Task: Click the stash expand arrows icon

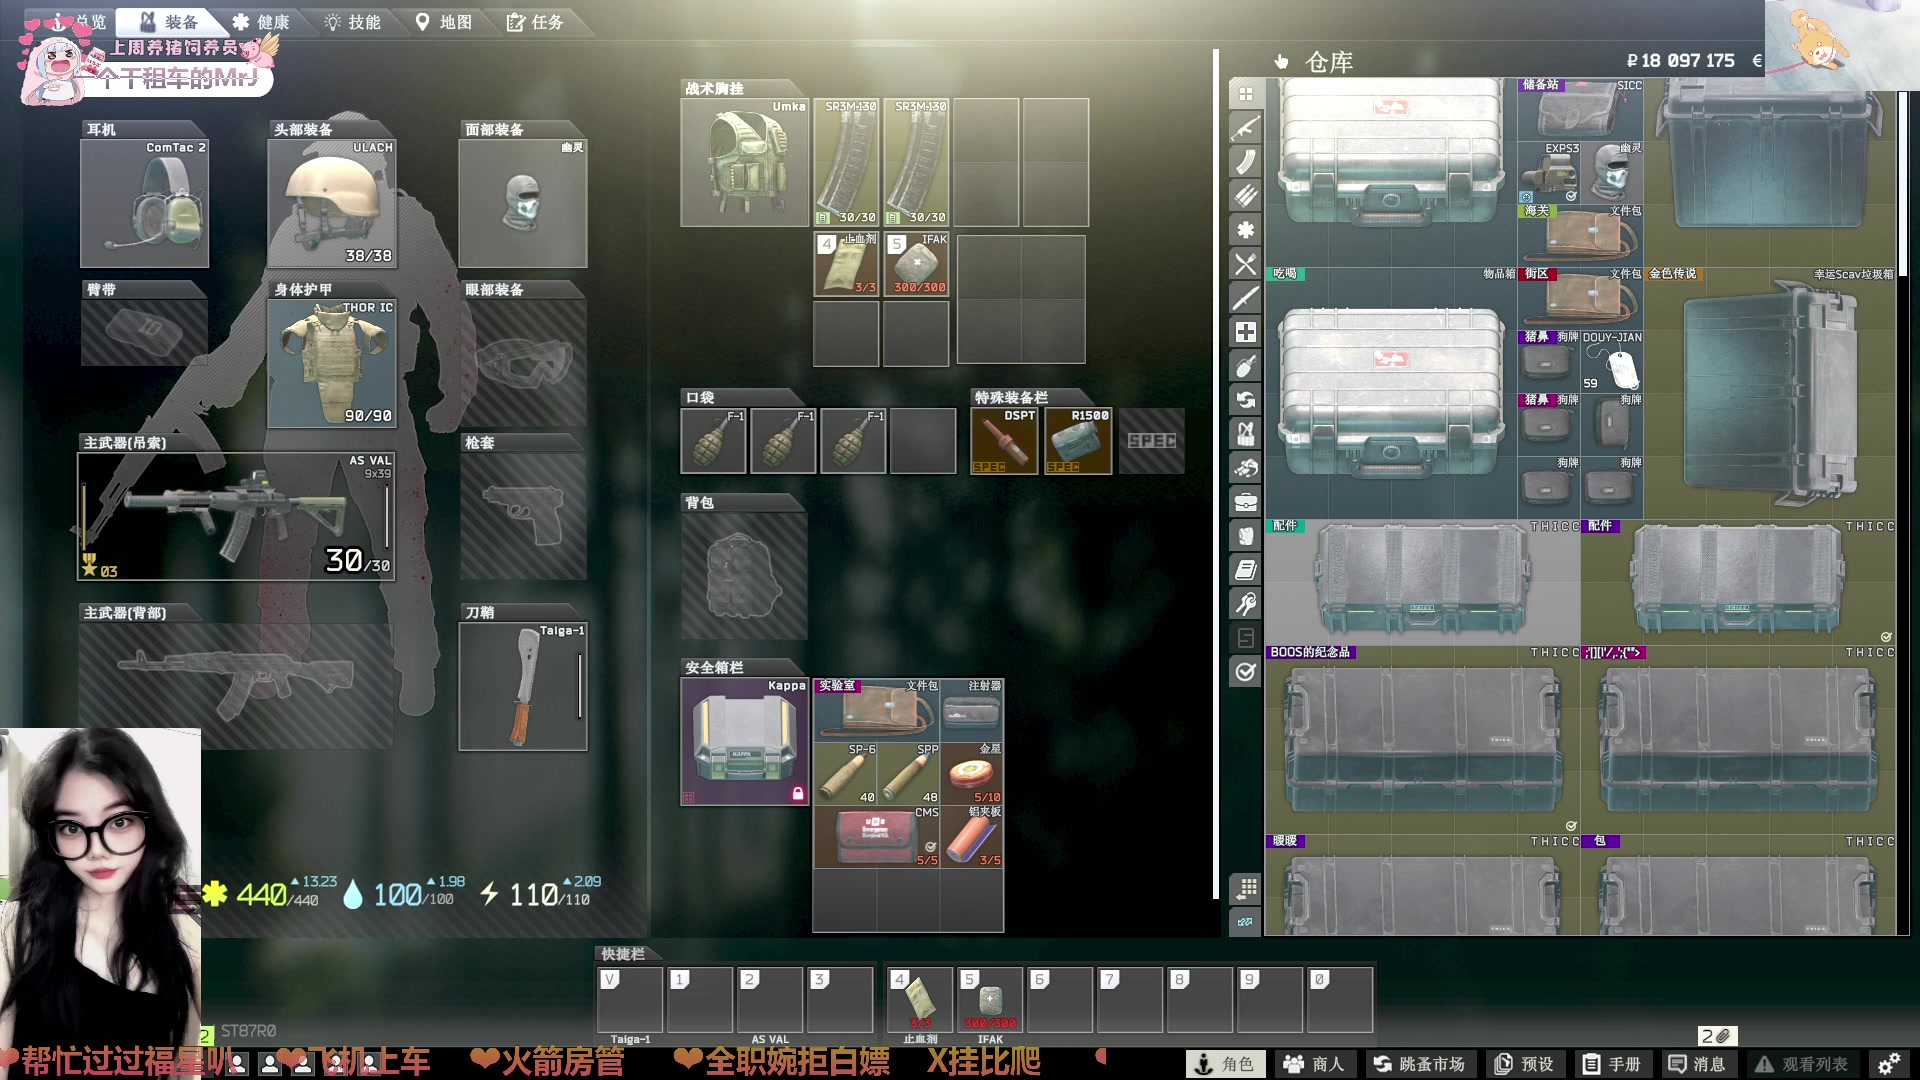Action: pos(1245,922)
